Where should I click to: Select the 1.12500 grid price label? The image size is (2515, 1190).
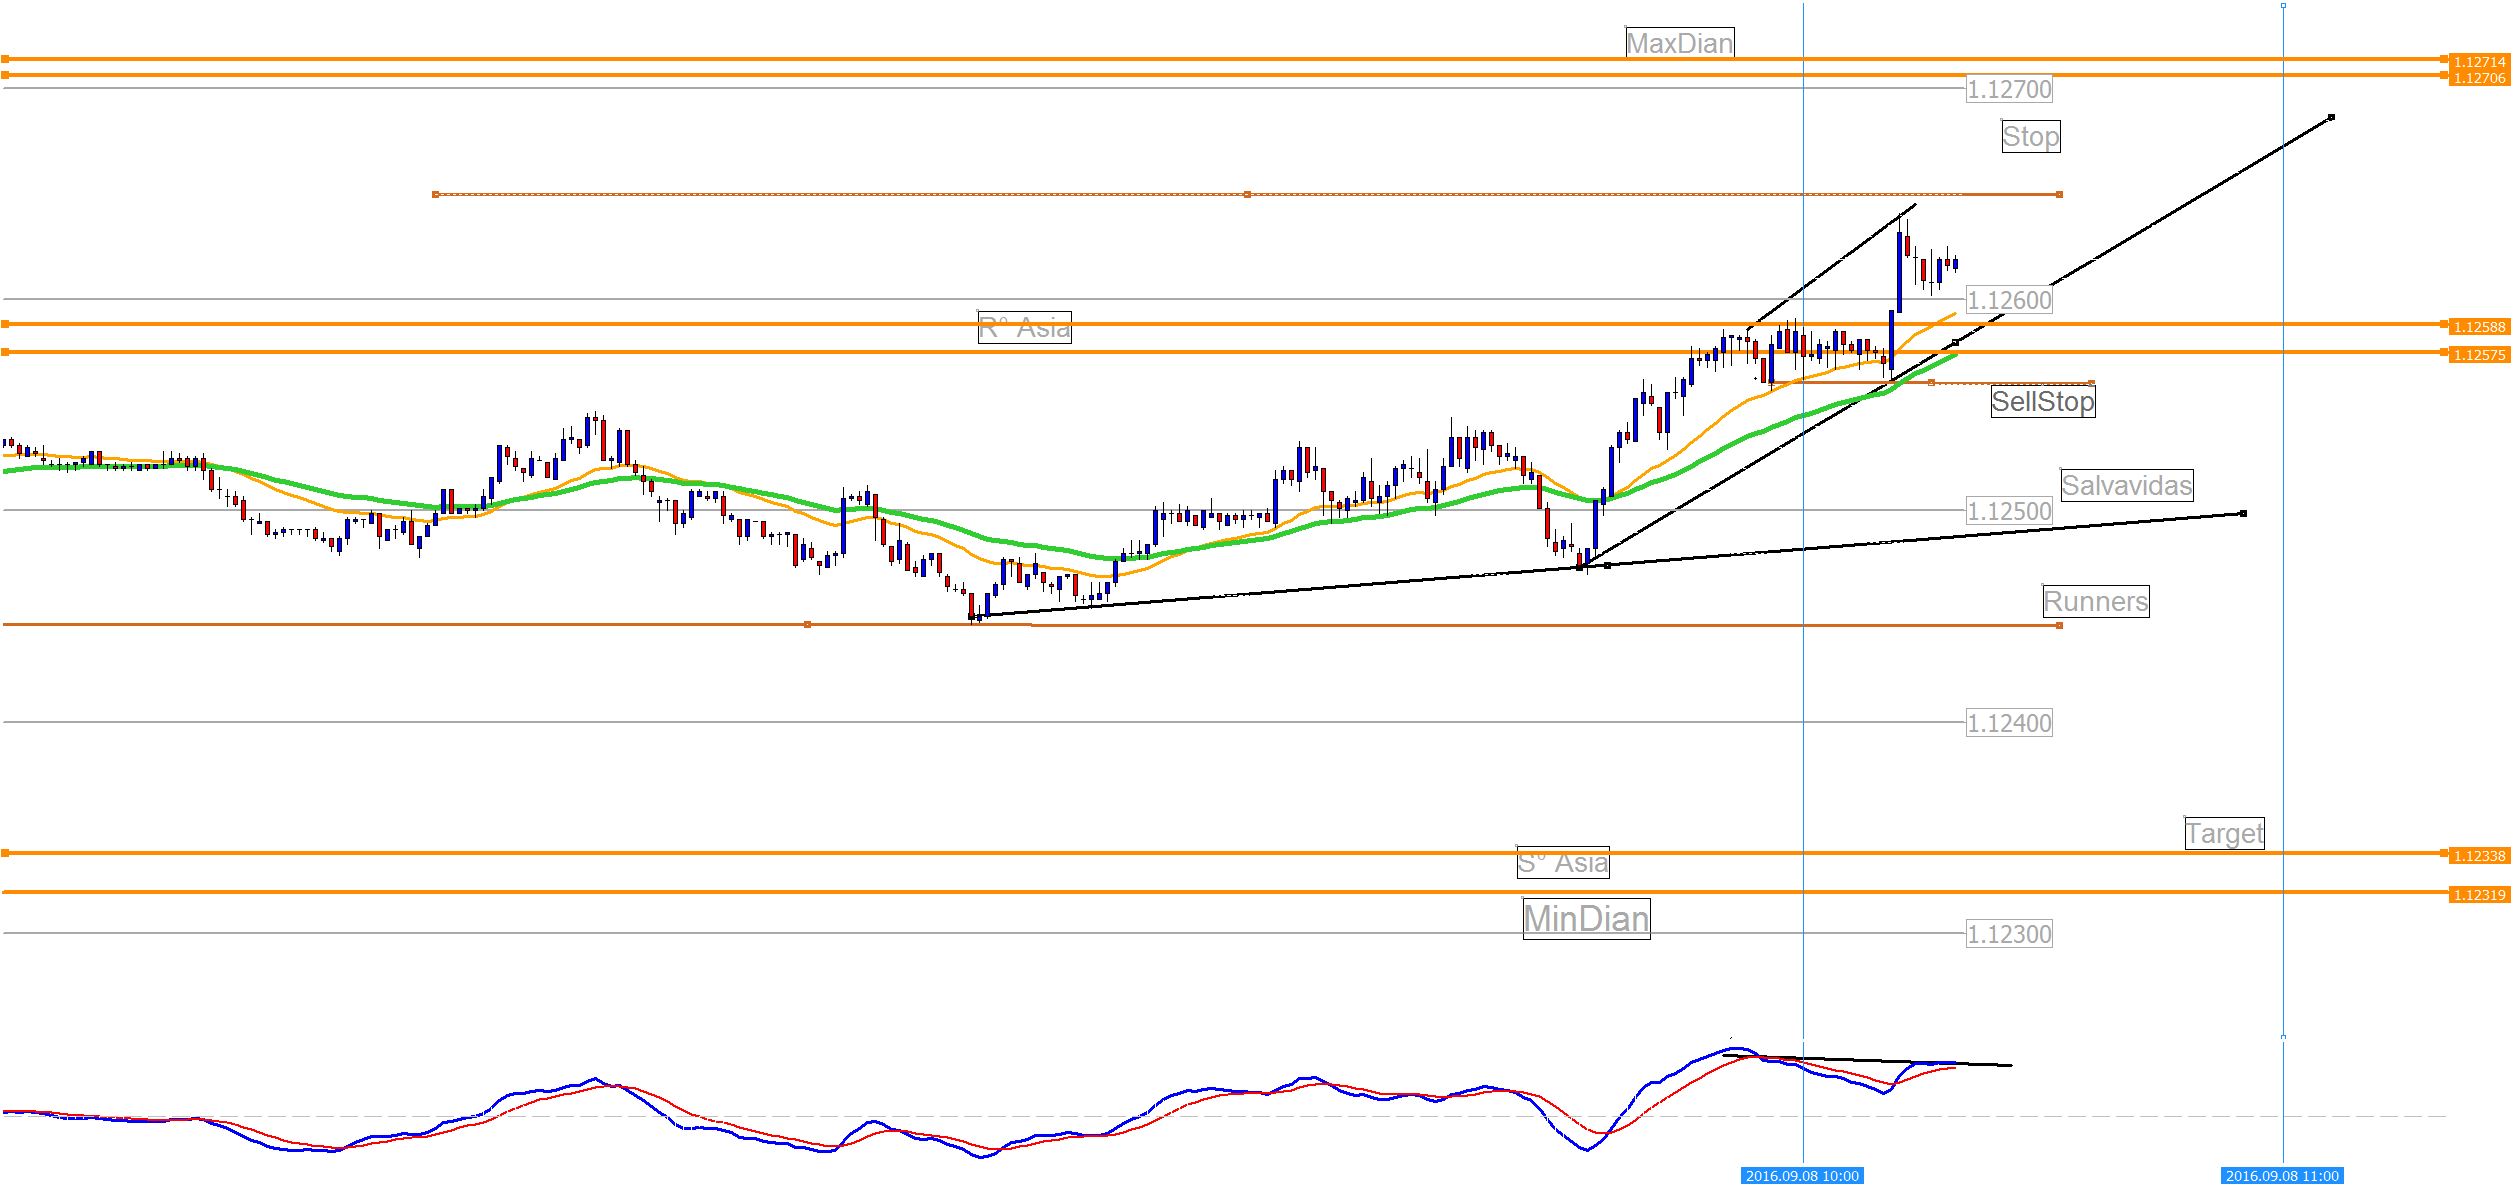(x=2009, y=512)
